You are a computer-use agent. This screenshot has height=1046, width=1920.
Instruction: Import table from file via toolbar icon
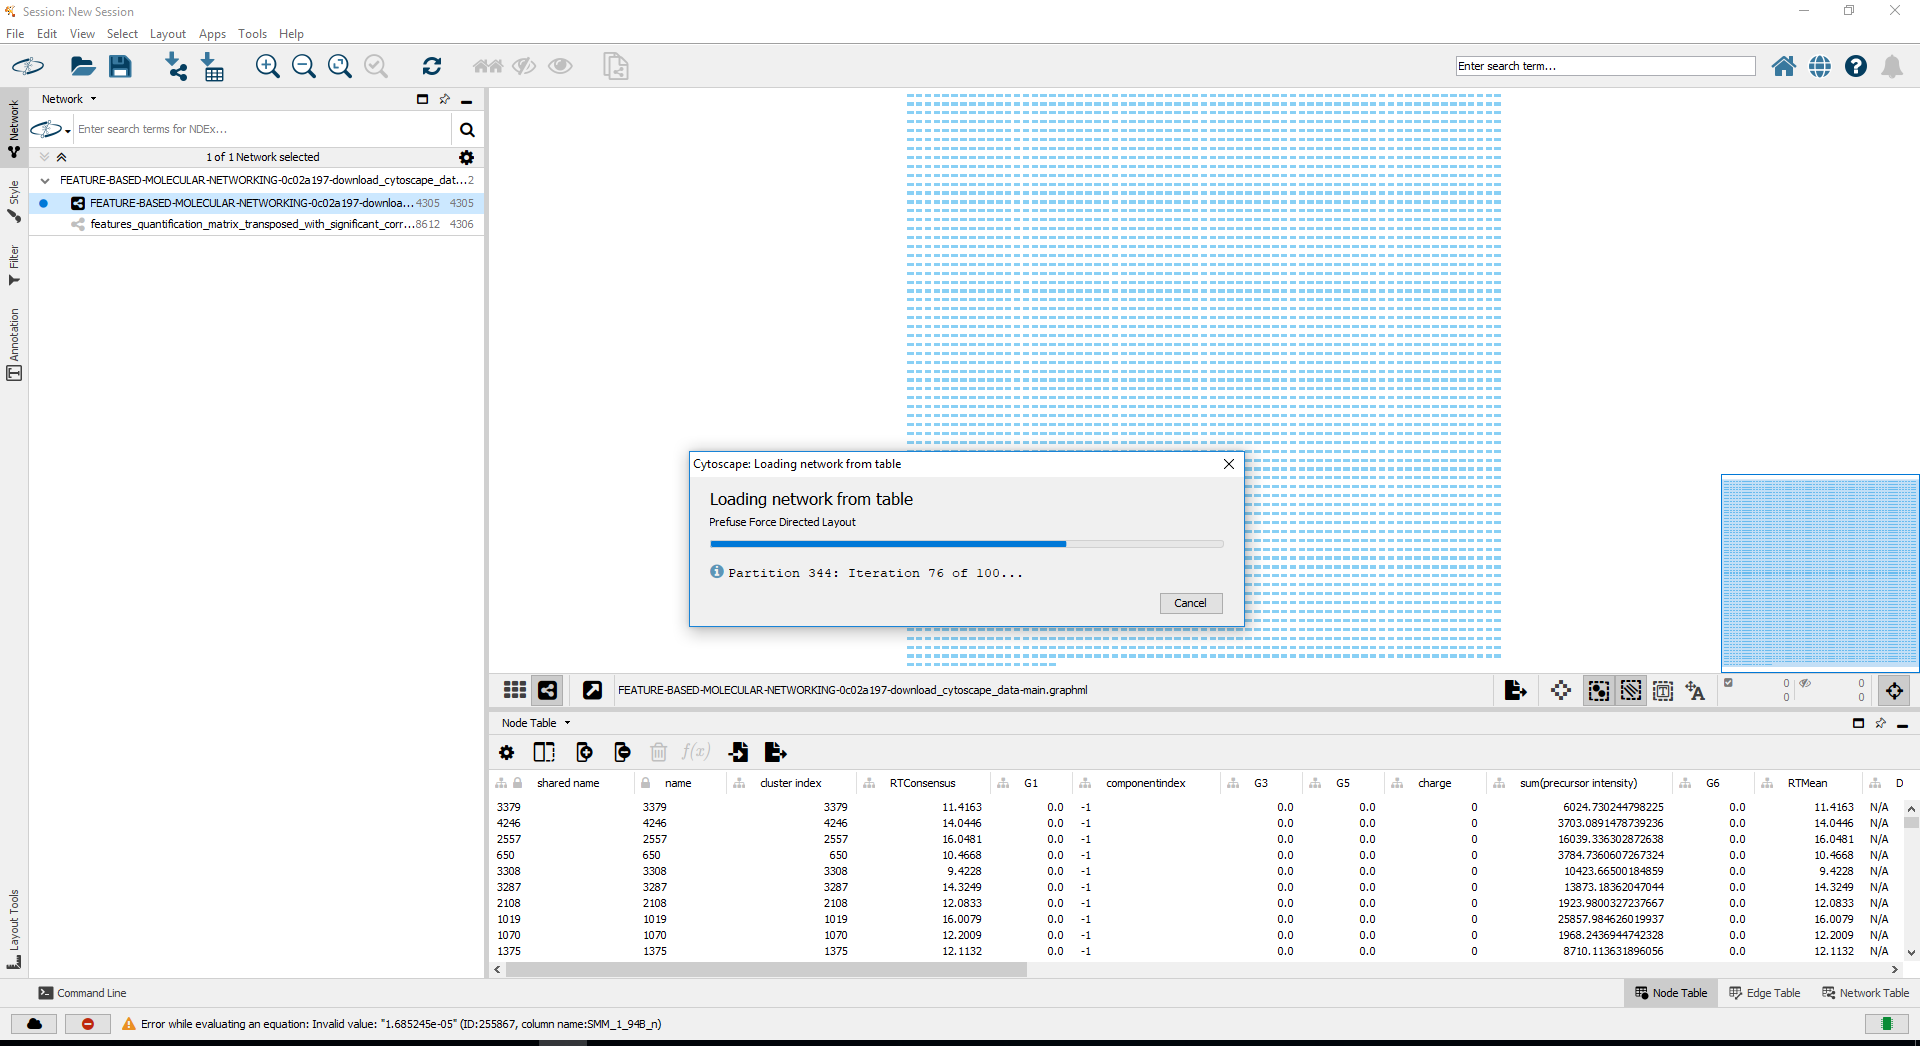pyautogui.click(x=212, y=66)
